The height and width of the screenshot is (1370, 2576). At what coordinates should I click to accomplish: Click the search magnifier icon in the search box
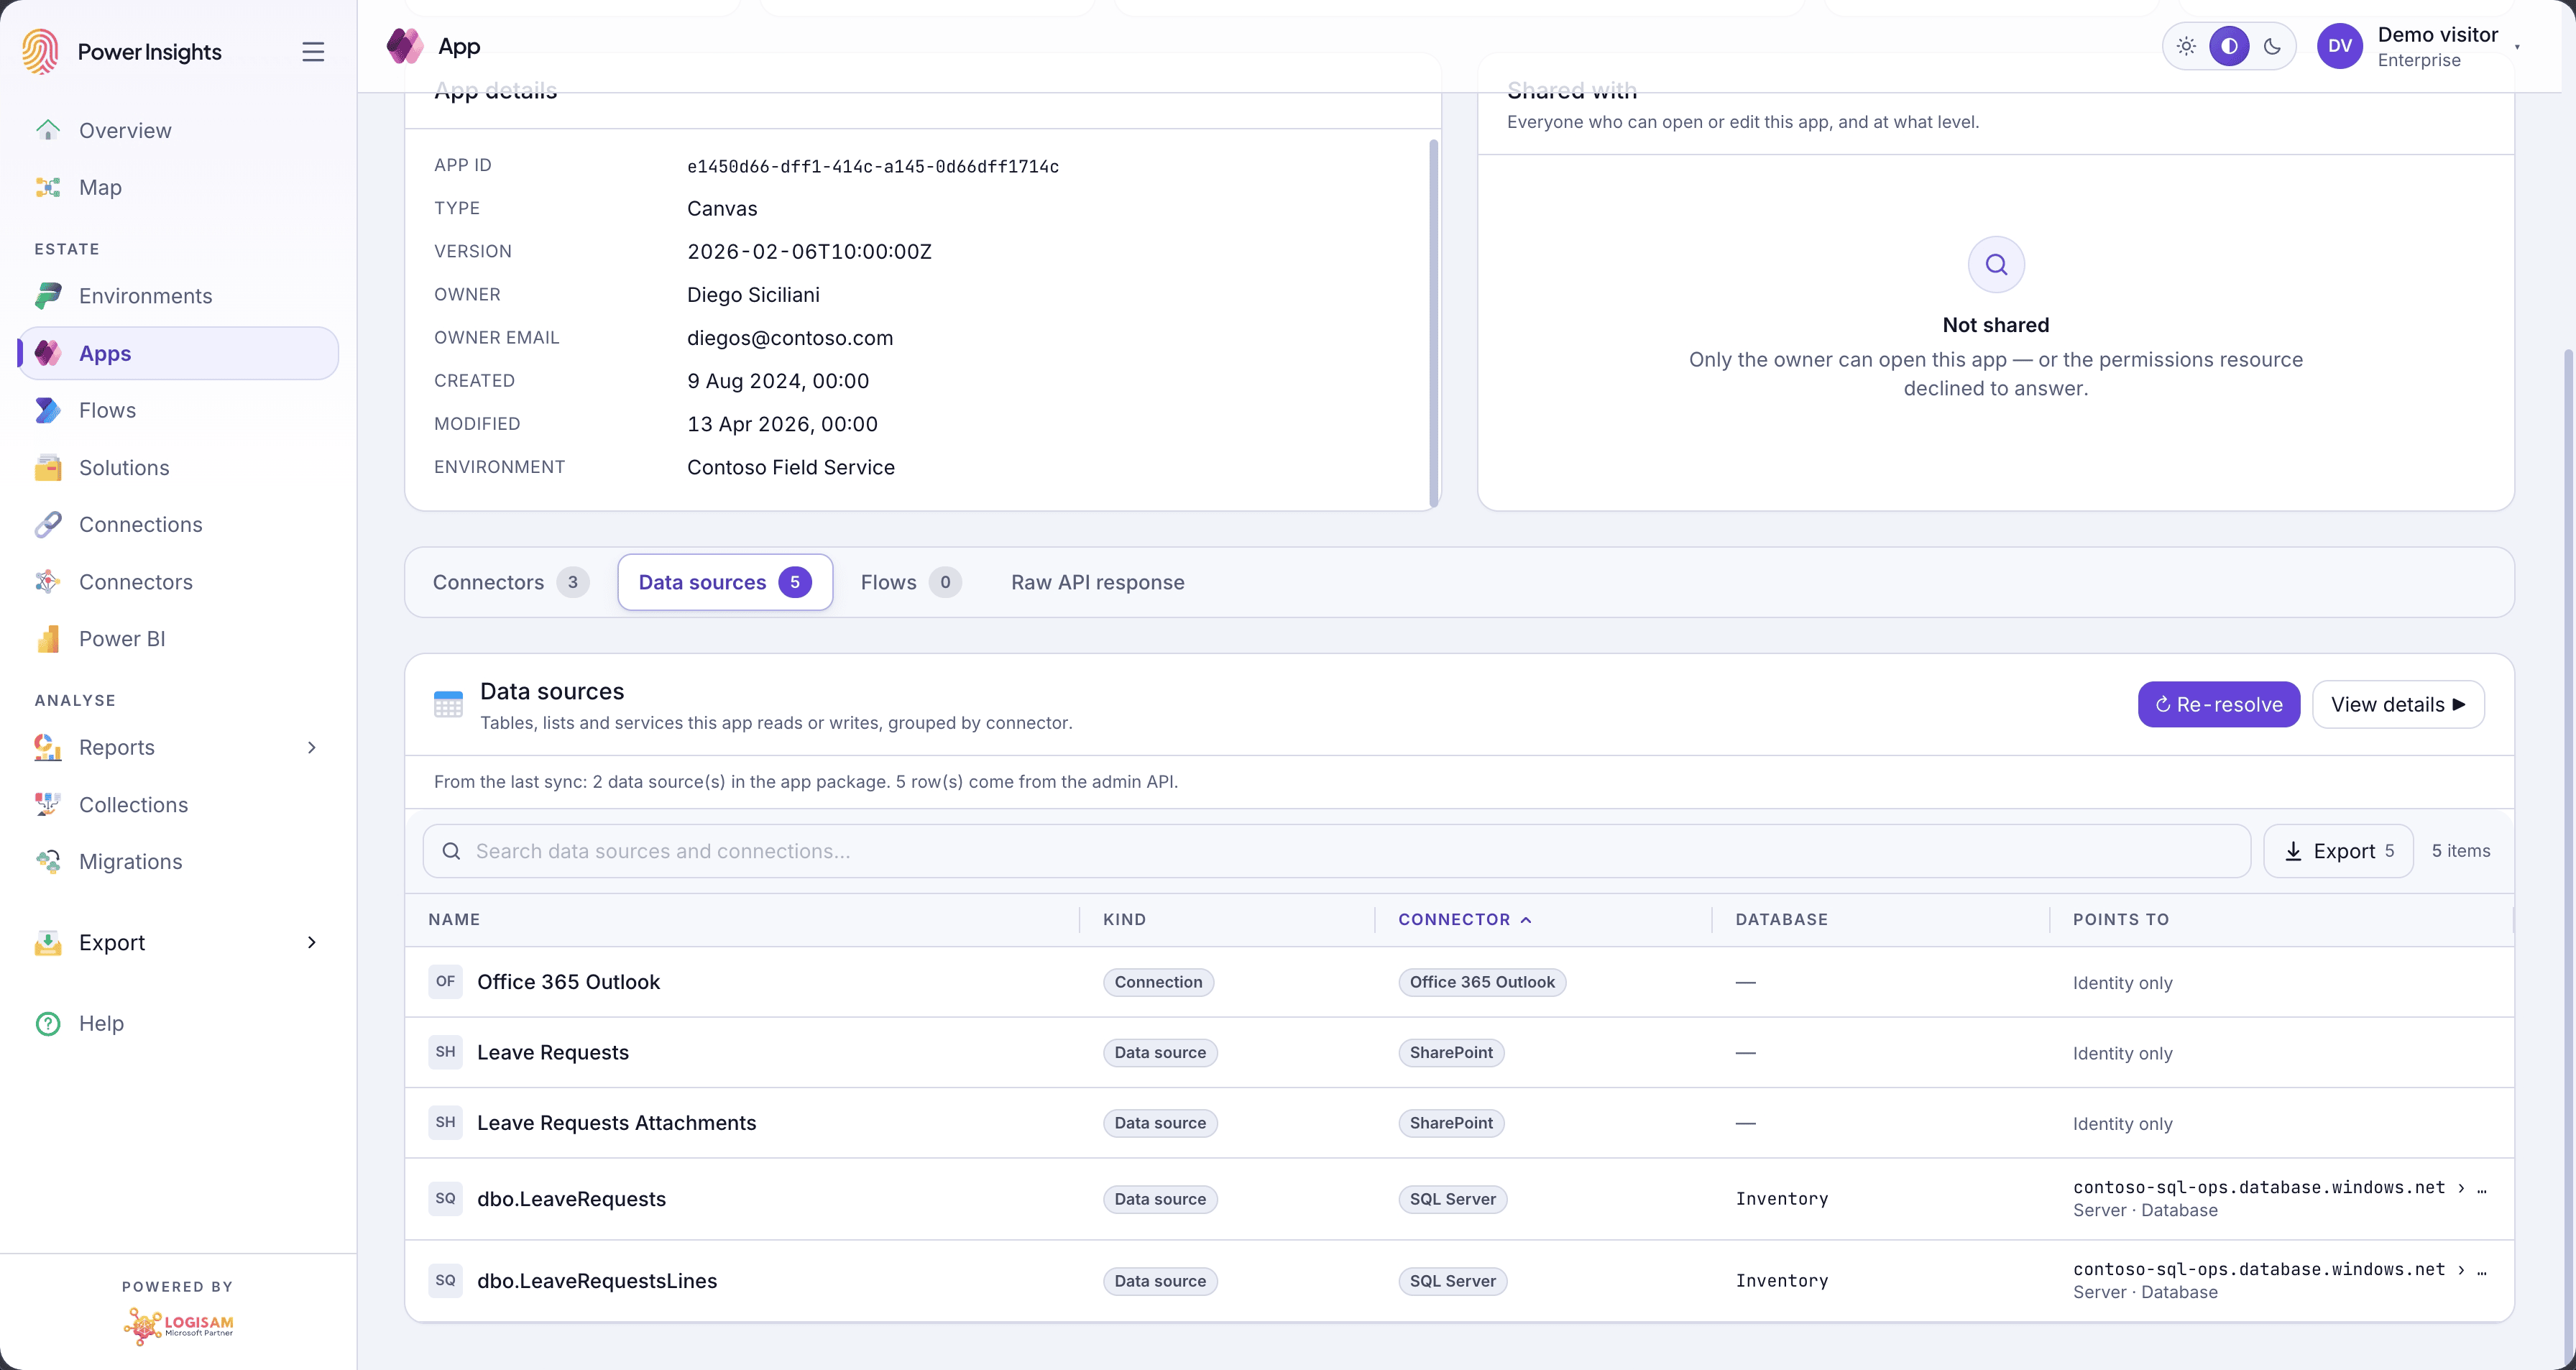[x=451, y=851]
